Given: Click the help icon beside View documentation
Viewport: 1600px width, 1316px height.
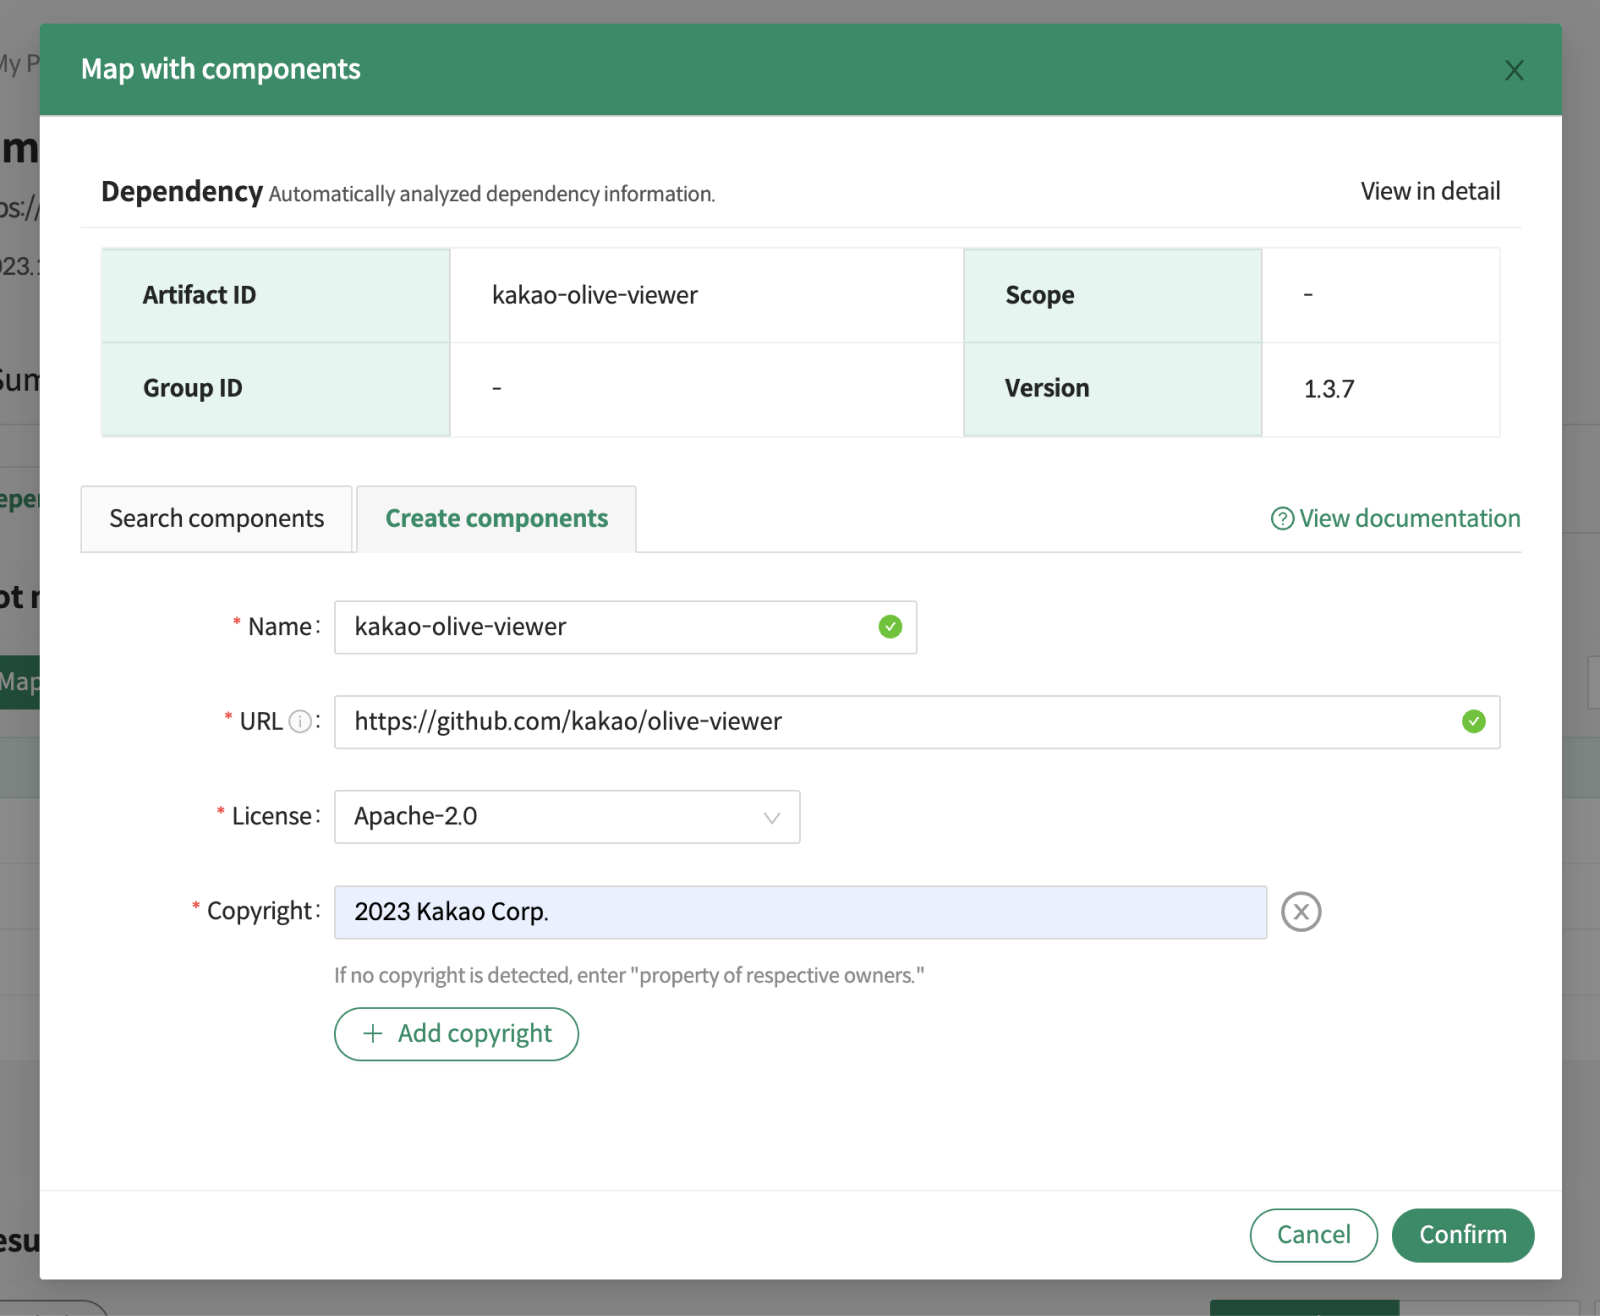Looking at the screenshot, I should click(1282, 519).
